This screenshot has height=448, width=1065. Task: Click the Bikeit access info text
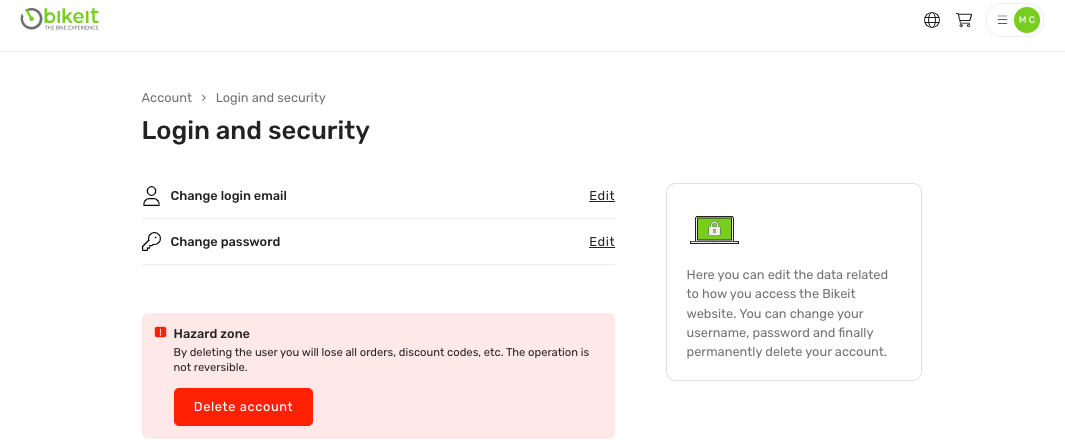tap(787, 313)
